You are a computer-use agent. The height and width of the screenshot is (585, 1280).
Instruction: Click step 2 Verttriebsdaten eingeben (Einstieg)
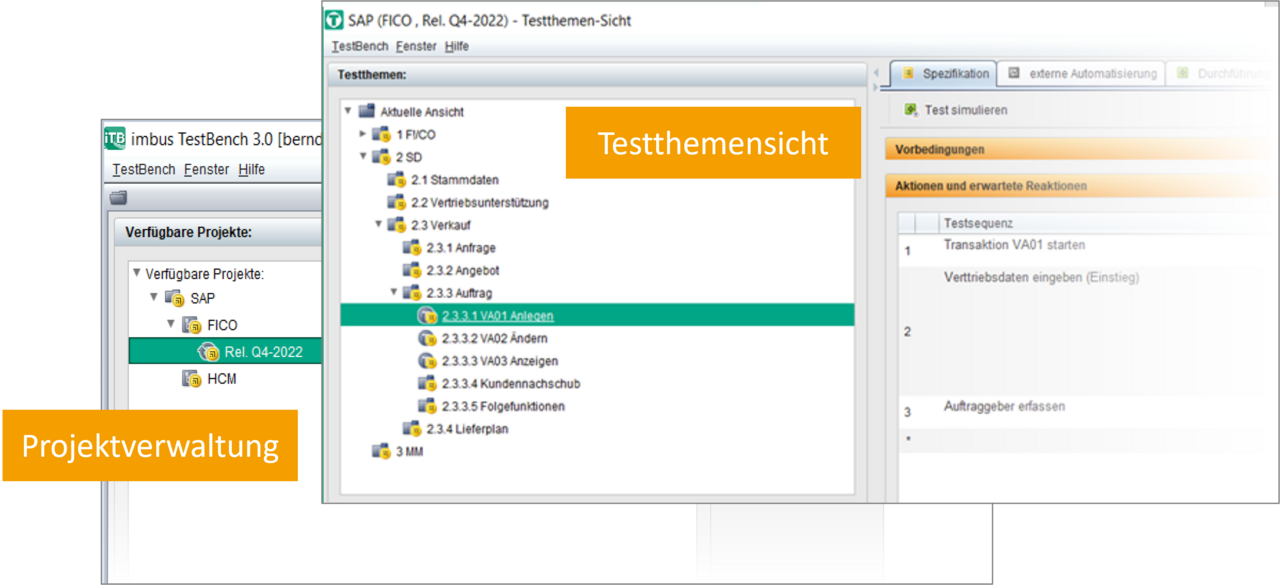(1041, 277)
